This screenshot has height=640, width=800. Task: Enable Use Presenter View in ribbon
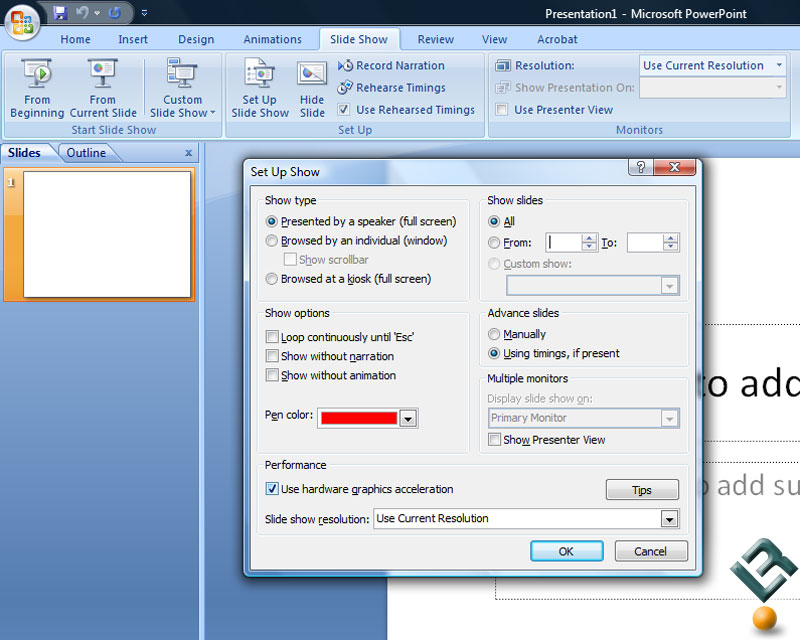pyautogui.click(x=502, y=110)
